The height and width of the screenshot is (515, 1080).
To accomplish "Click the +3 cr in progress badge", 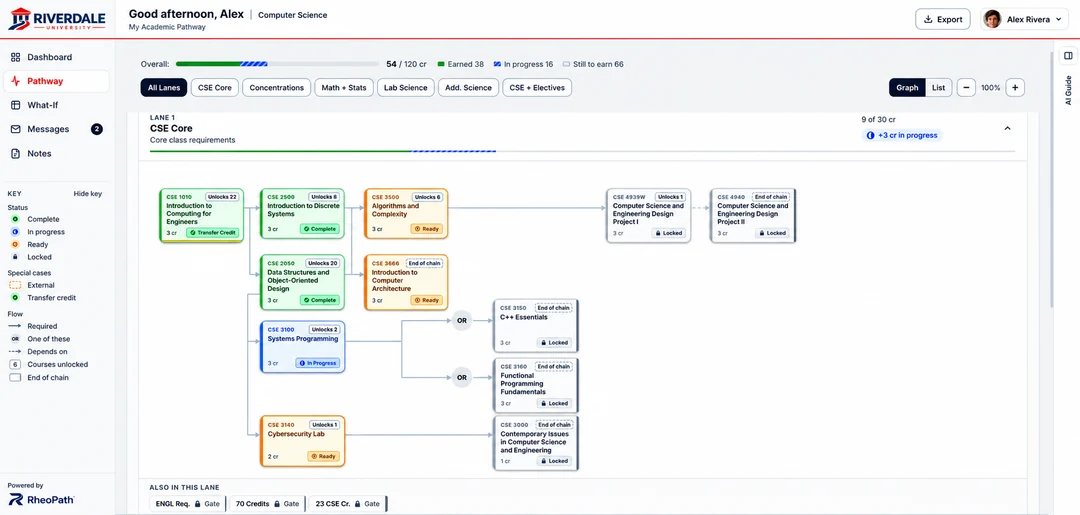I will click(902, 135).
